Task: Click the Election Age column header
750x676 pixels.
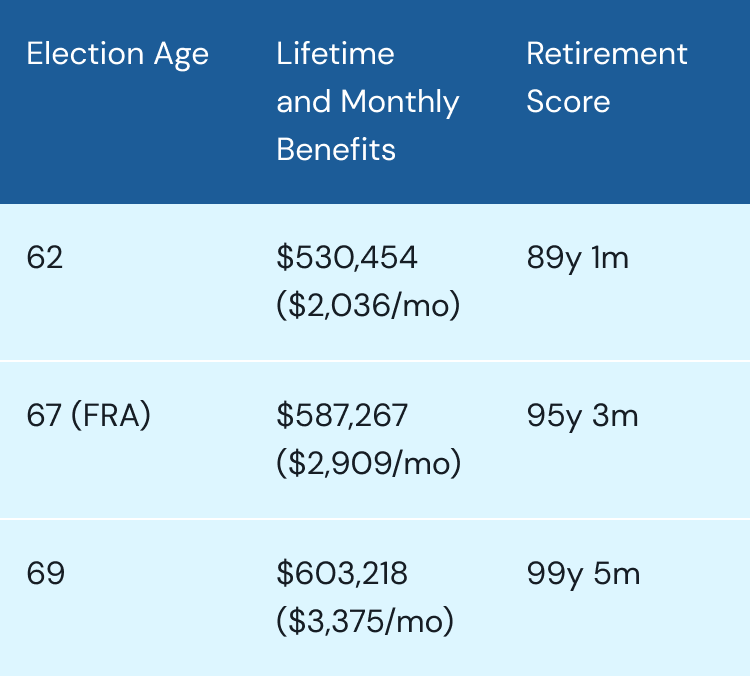Action: [118, 54]
